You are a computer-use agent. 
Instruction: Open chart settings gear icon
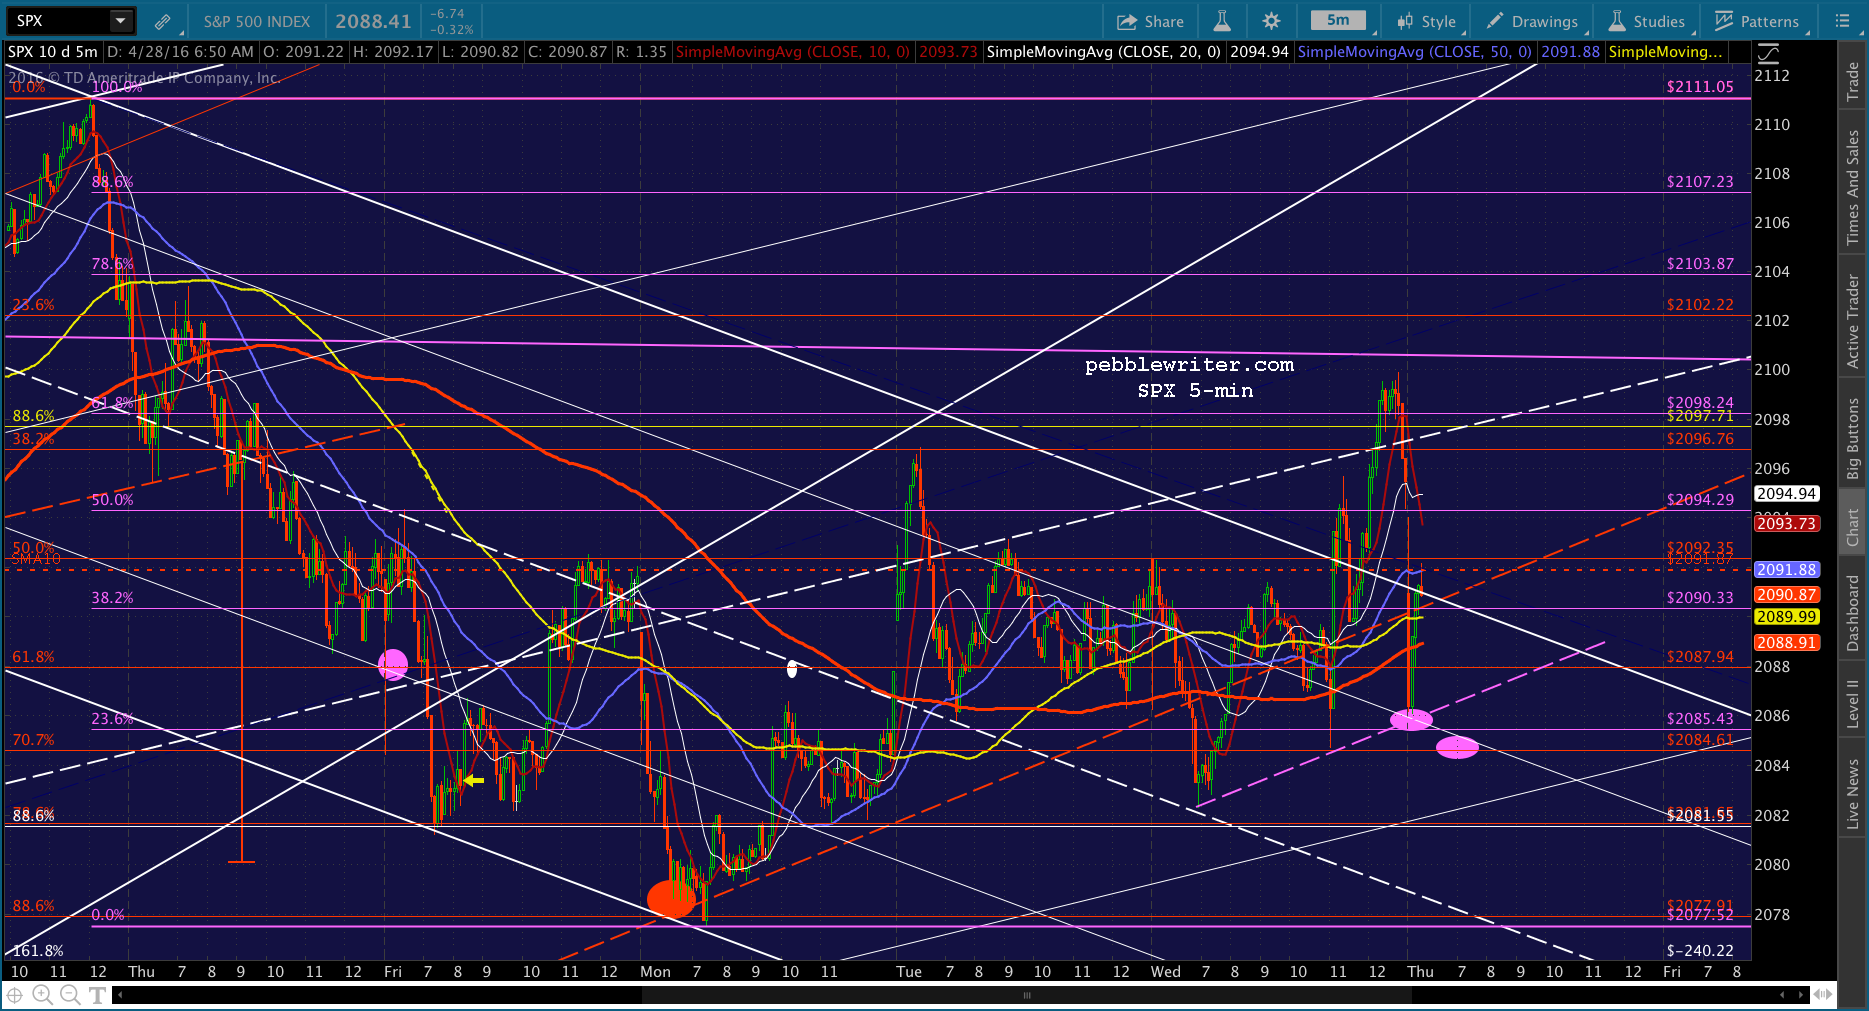click(x=1271, y=21)
